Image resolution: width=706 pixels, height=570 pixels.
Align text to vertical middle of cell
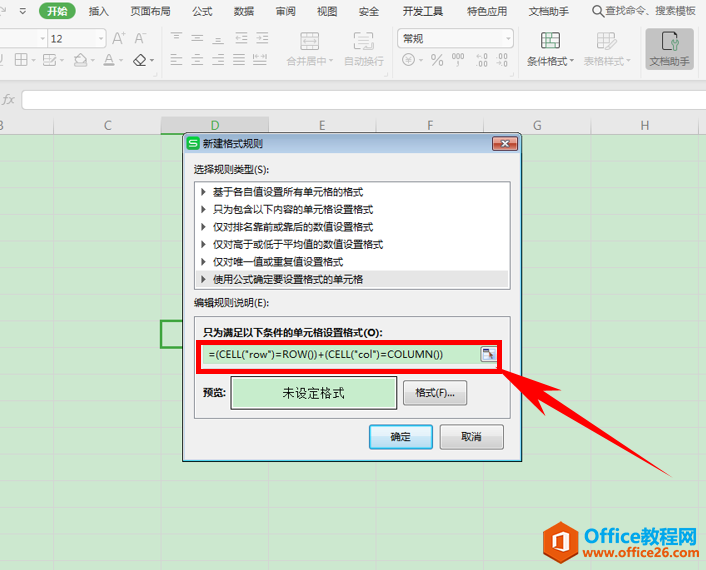(x=197, y=38)
